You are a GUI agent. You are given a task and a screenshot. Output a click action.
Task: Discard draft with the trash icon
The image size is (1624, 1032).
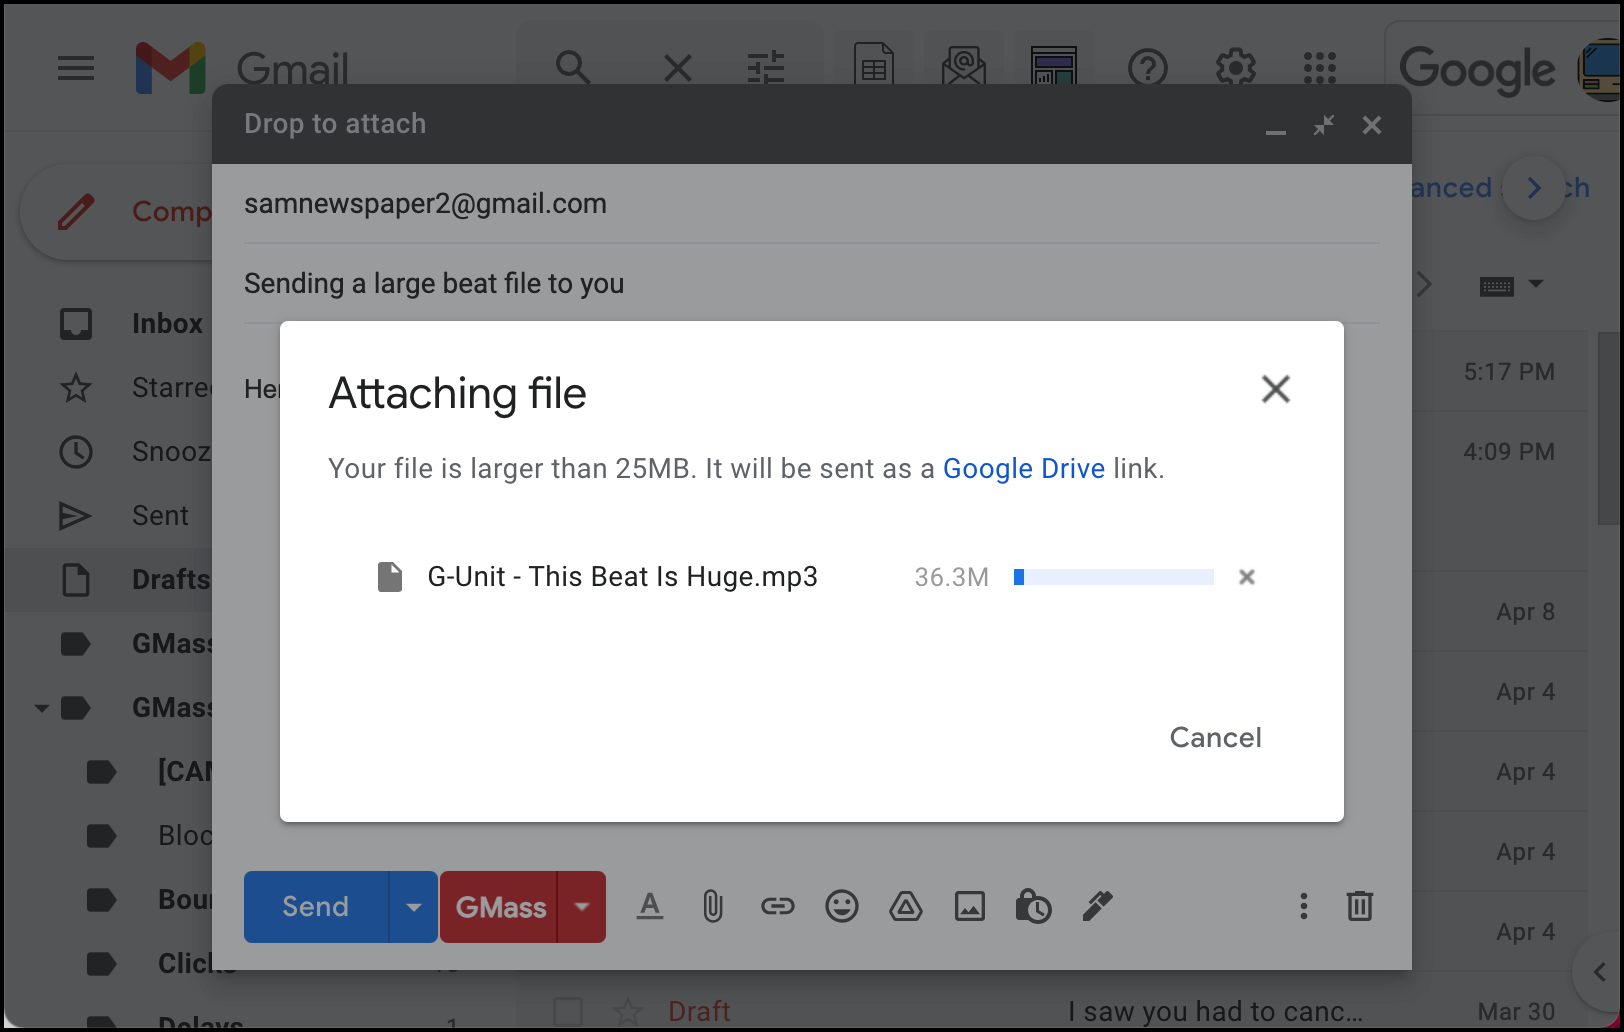tap(1360, 907)
